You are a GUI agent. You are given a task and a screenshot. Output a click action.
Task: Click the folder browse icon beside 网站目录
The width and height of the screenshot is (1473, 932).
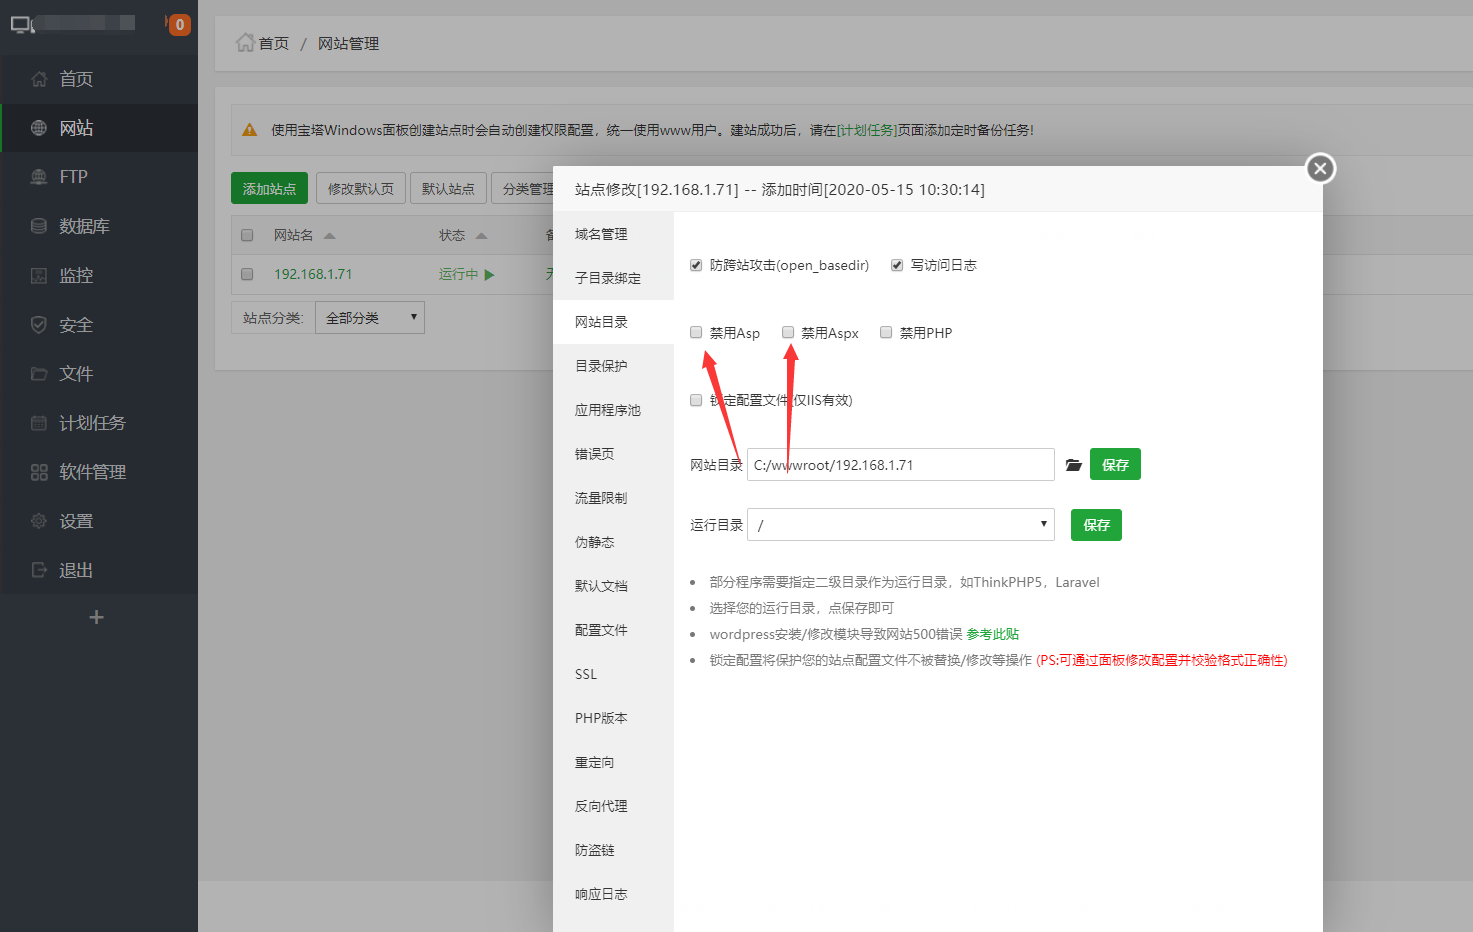pyautogui.click(x=1073, y=465)
